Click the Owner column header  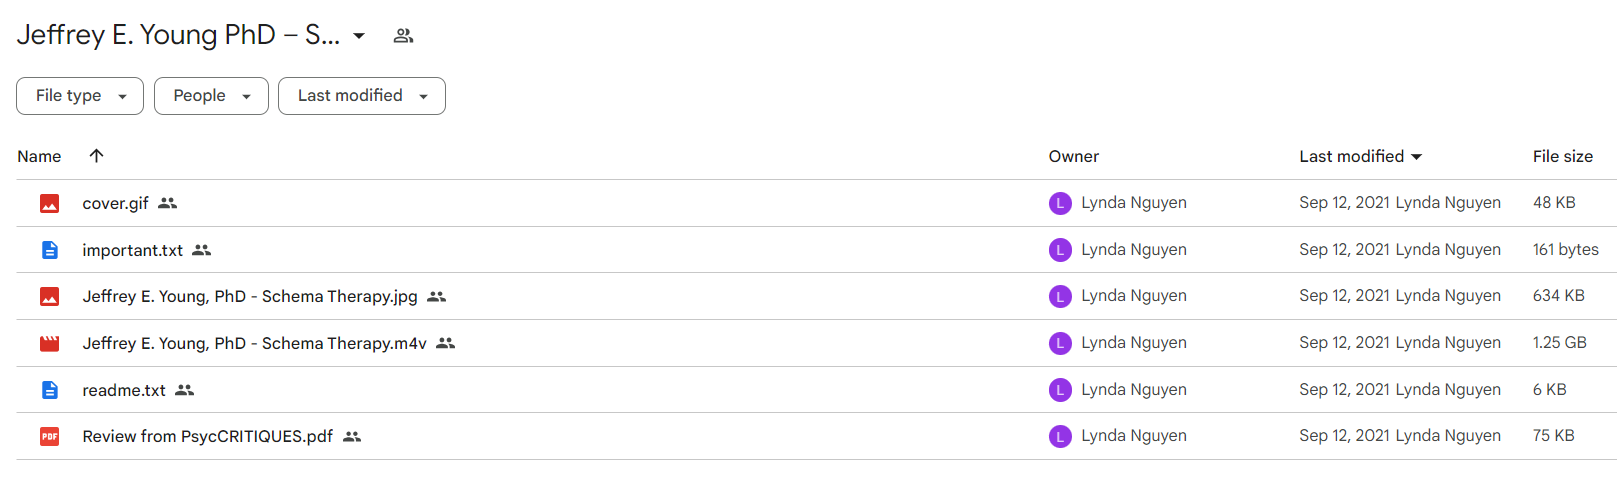click(x=1073, y=156)
